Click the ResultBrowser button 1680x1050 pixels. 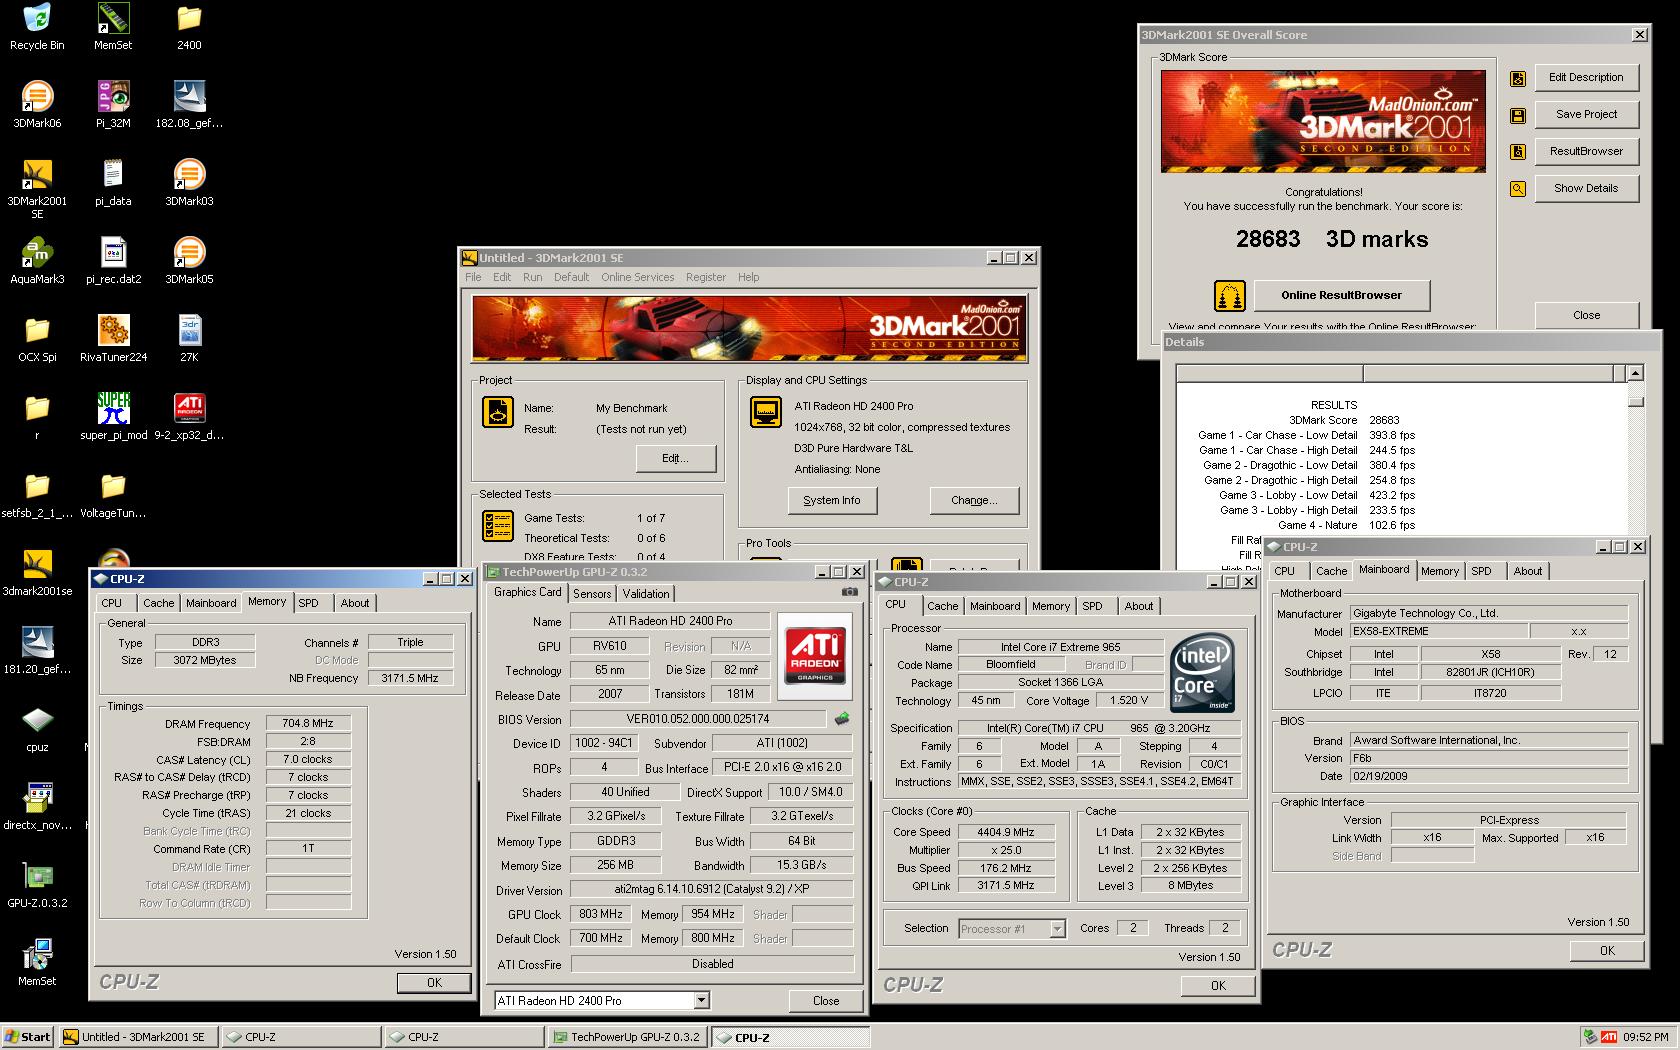tap(1586, 151)
